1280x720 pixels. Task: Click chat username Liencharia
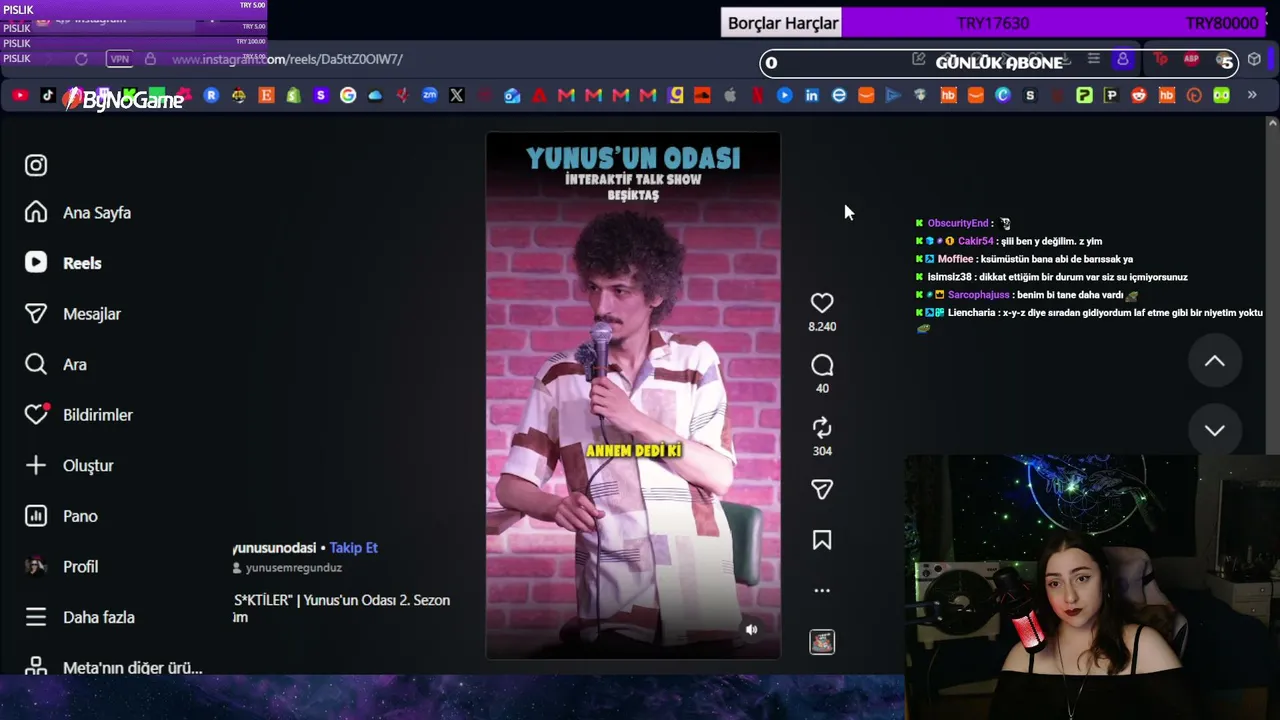(971, 313)
